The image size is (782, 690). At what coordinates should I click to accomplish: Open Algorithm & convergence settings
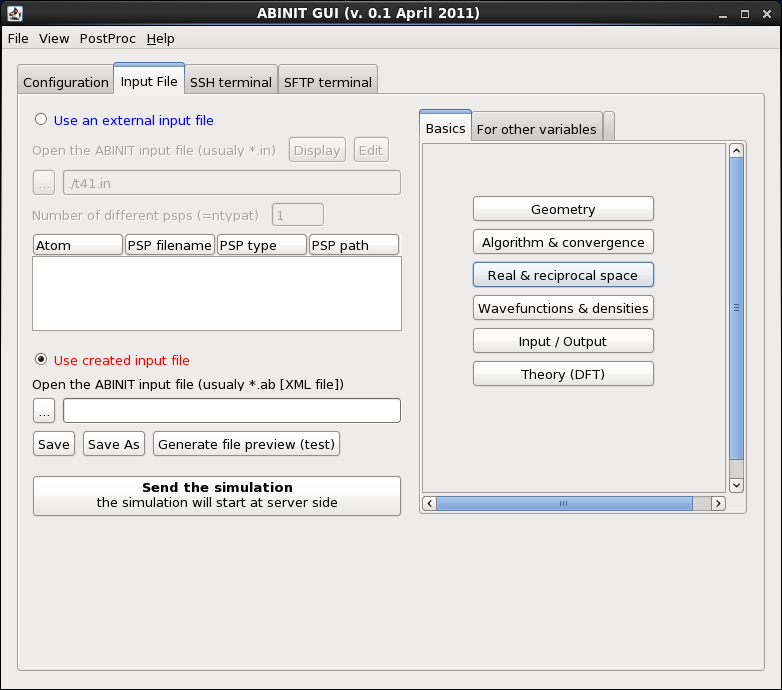[x=563, y=242]
